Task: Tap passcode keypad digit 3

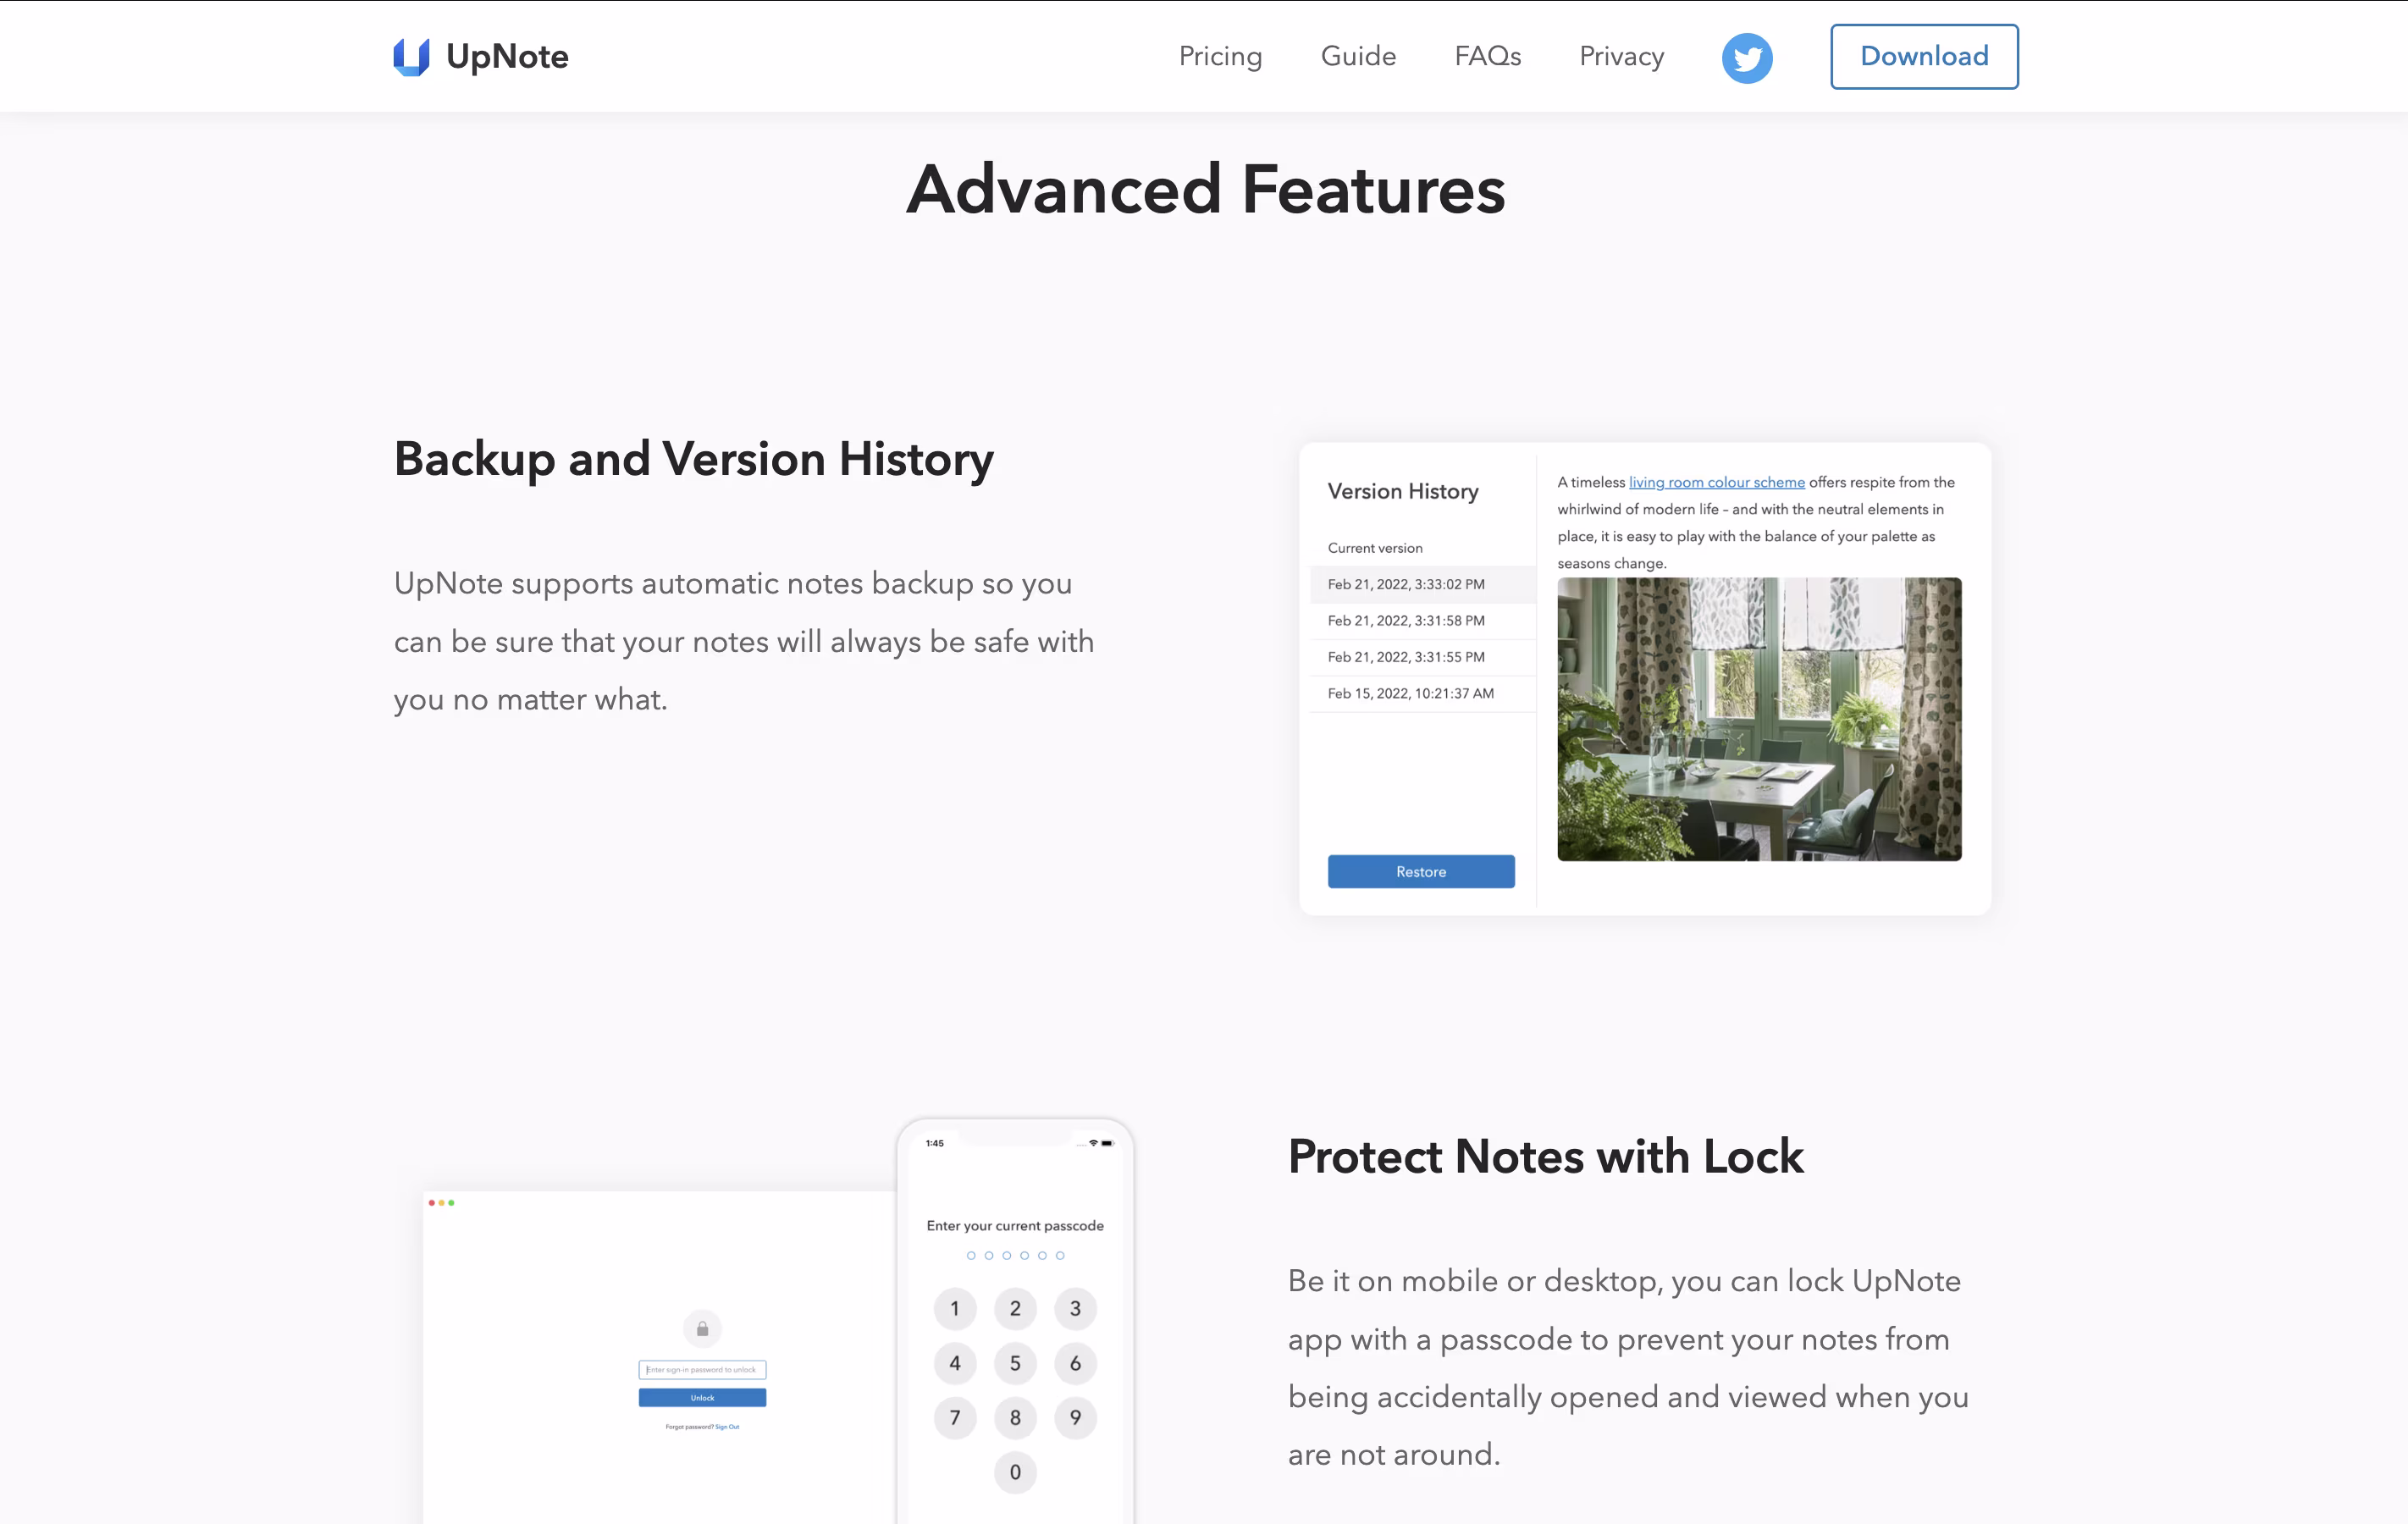Action: 1075,1308
